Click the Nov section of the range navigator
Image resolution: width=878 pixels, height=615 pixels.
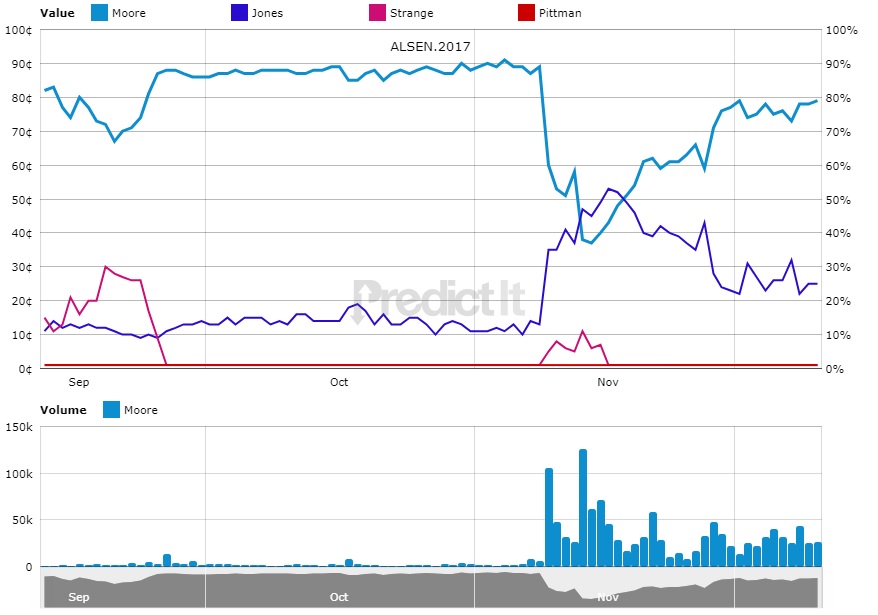608,597
